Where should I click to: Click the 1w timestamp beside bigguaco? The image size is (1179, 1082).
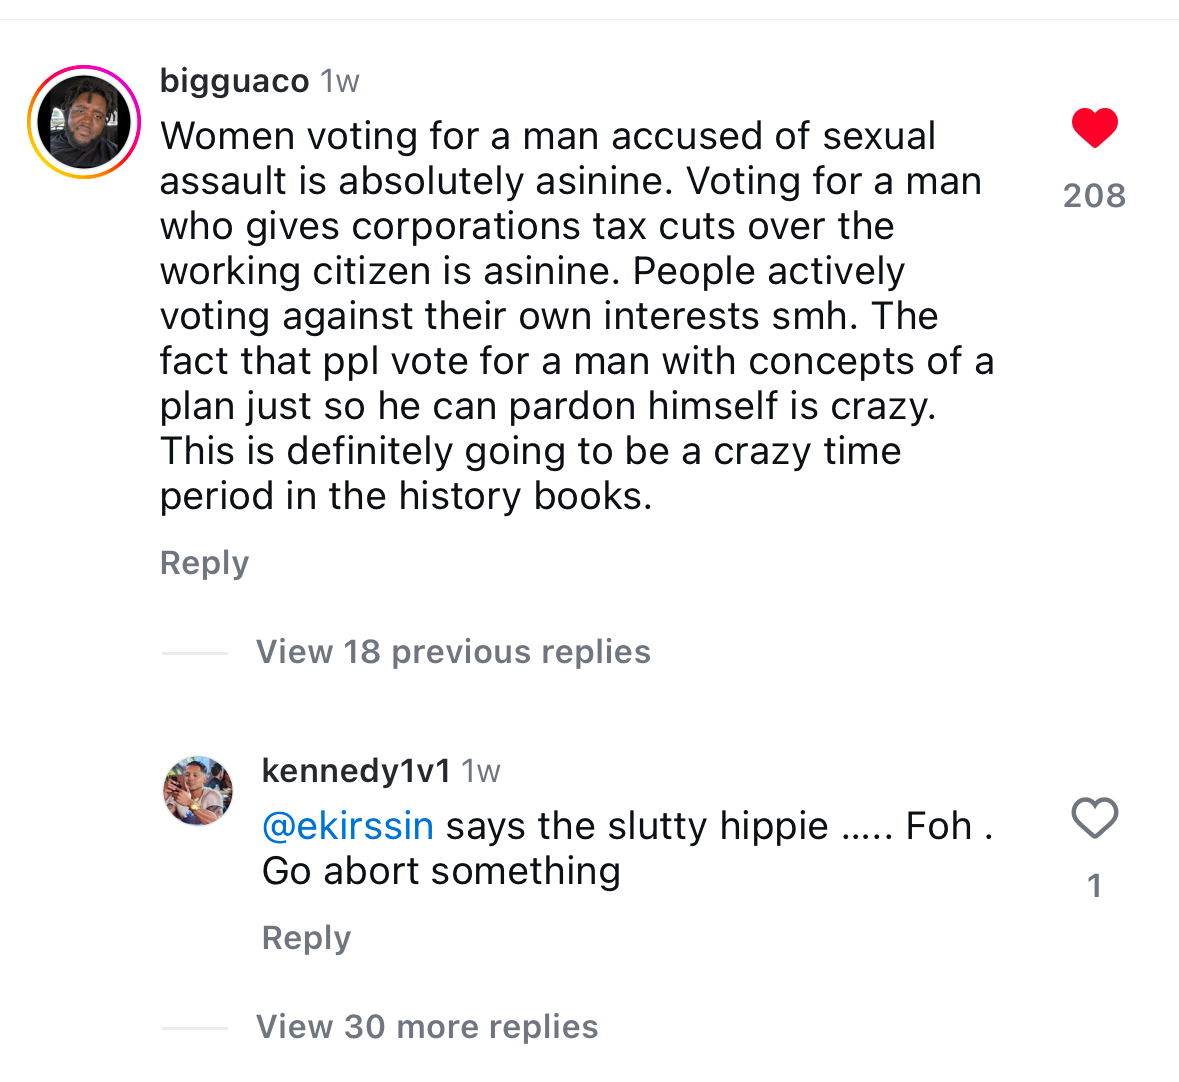pyautogui.click(x=340, y=81)
